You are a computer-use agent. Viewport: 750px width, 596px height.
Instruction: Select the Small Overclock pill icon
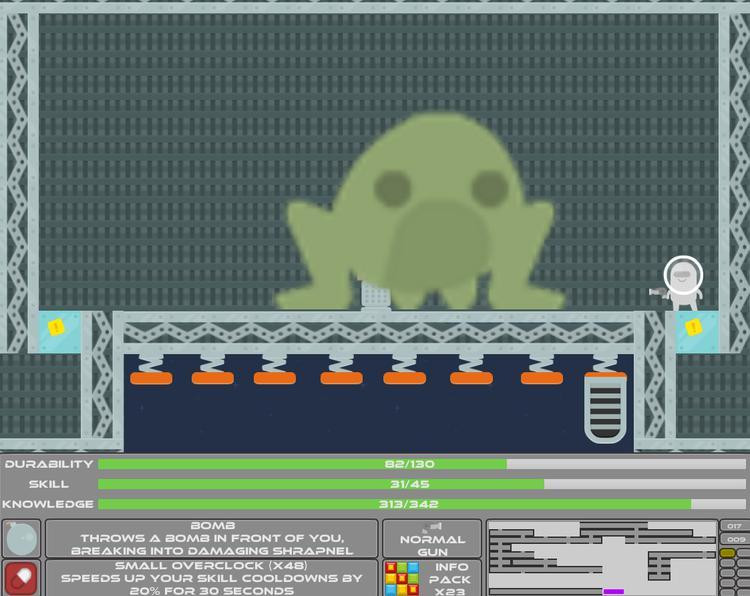click(21, 578)
